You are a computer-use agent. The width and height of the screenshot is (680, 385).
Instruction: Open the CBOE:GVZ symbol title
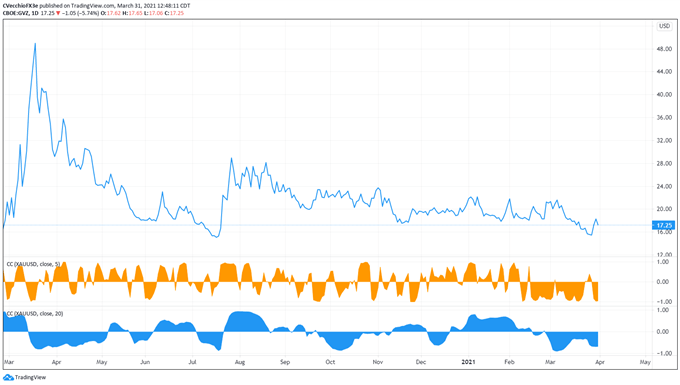16,13
